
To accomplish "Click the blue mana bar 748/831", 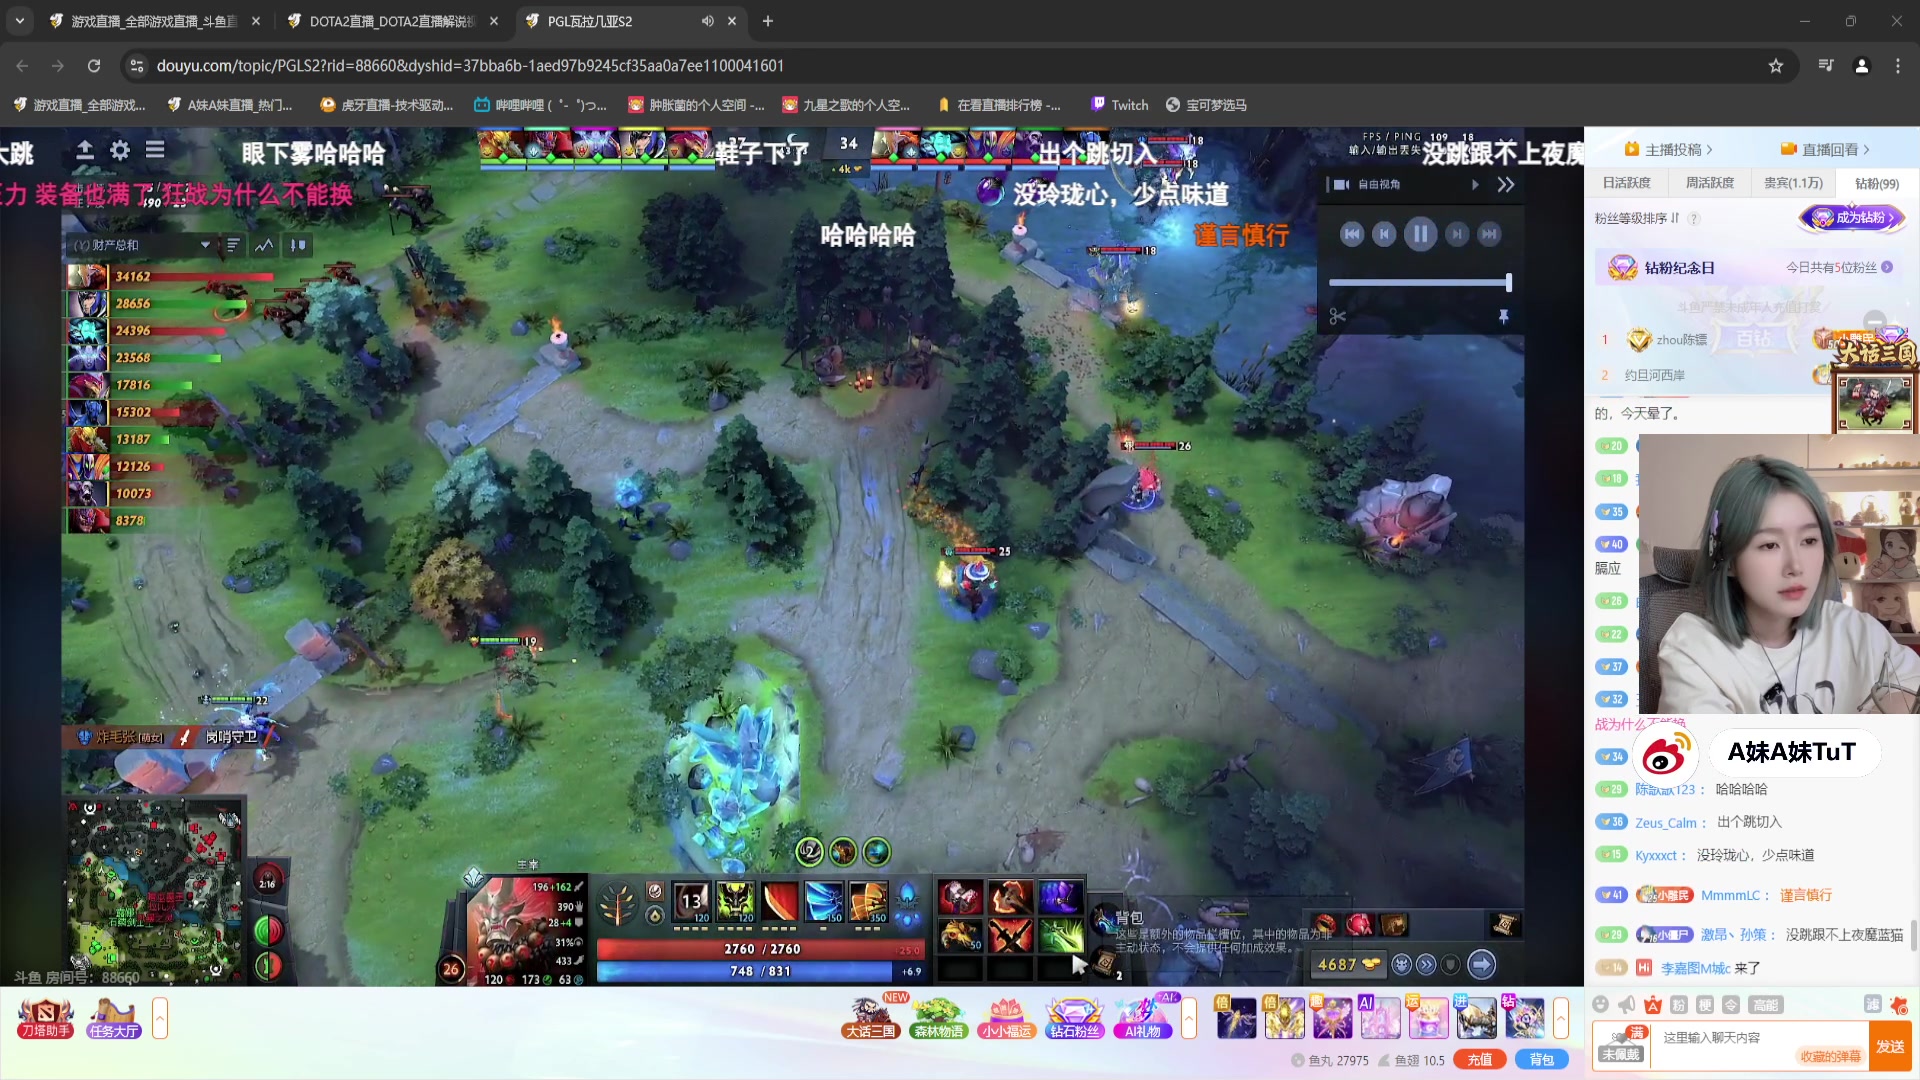I will pyautogui.click(x=761, y=971).
